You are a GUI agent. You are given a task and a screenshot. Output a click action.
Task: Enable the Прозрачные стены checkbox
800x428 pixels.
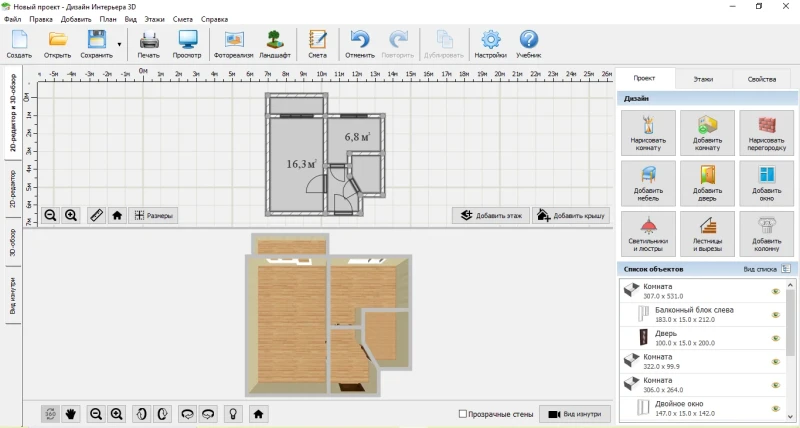click(x=463, y=414)
